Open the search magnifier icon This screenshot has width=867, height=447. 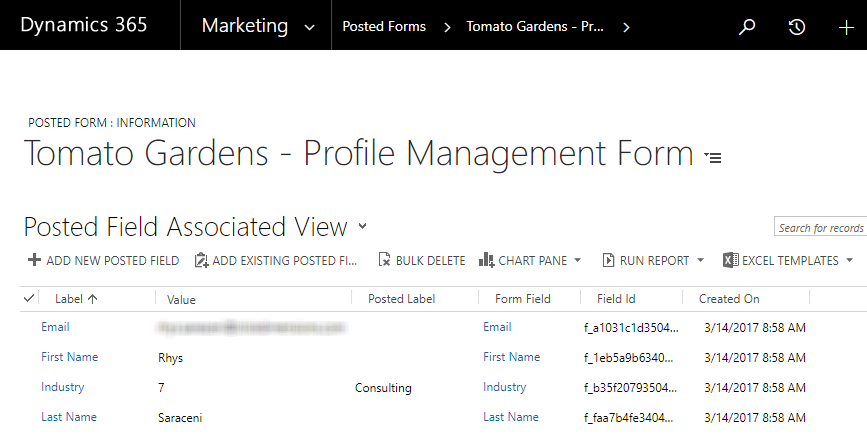pos(747,27)
